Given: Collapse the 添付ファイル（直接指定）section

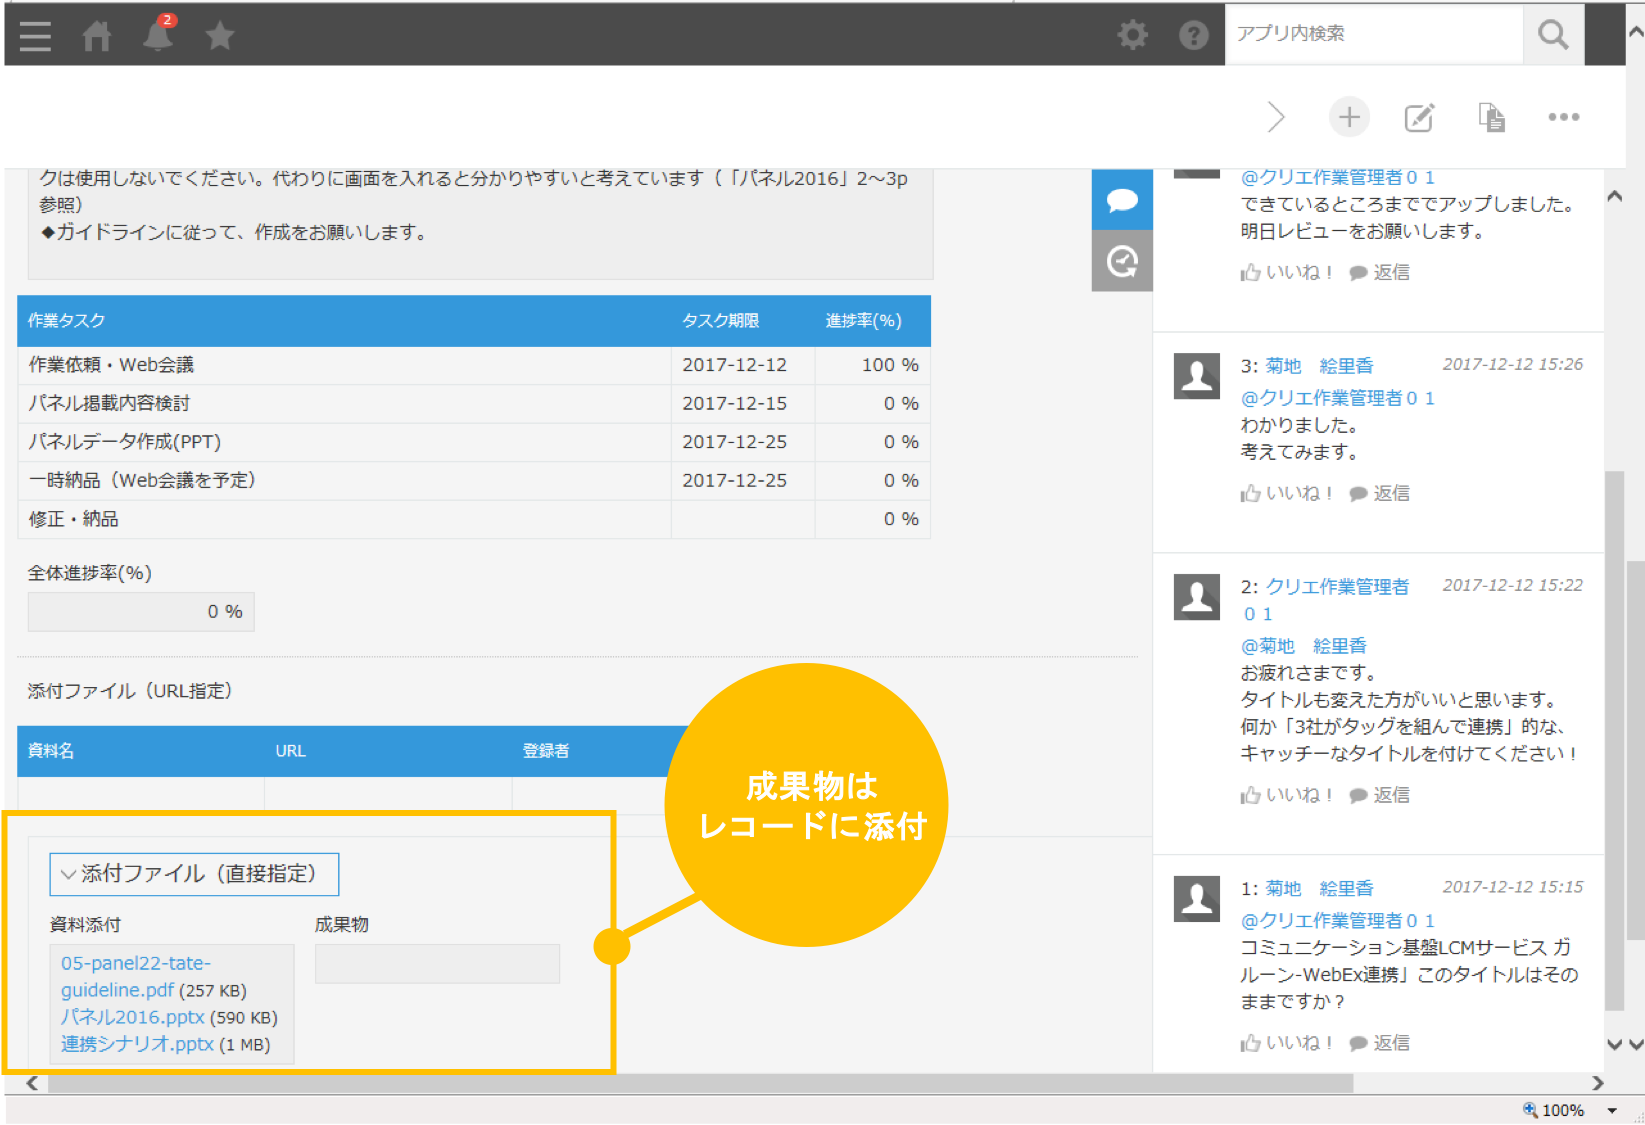Looking at the screenshot, I should [x=68, y=873].
